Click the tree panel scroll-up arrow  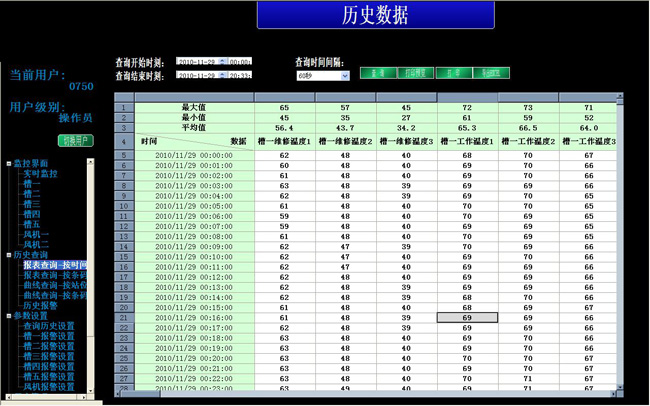point(91,162)
